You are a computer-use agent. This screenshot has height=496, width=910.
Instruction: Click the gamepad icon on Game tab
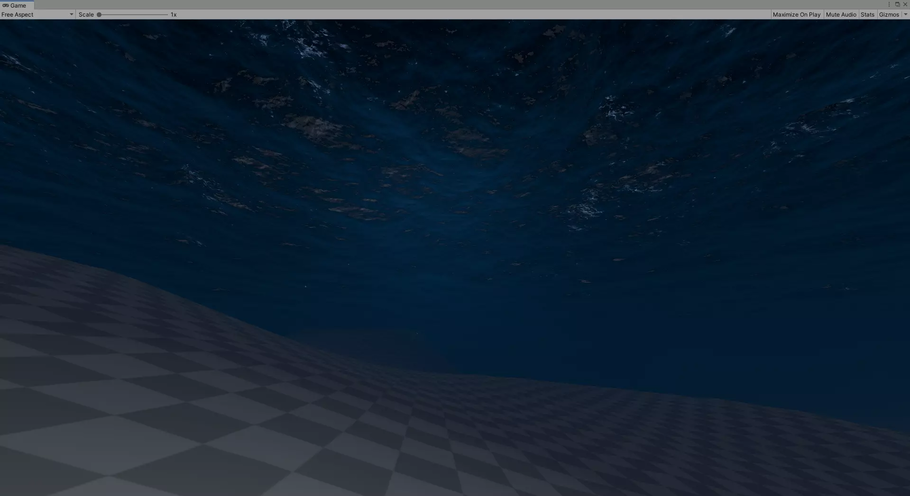click(x=5, y=5)
